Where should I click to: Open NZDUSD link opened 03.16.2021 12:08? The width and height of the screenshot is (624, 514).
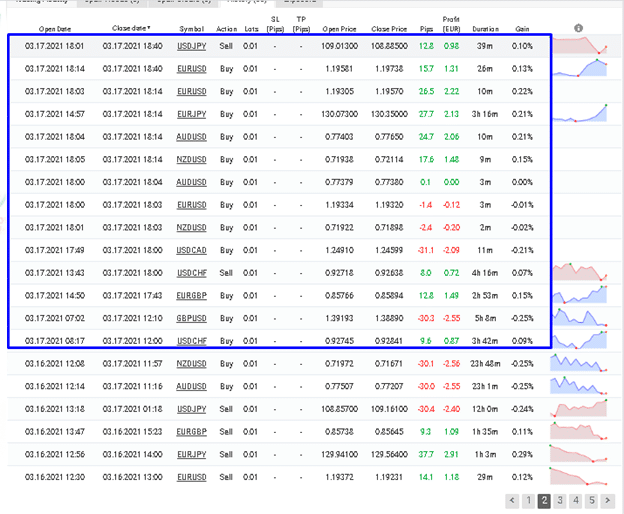tap(191, 364)
